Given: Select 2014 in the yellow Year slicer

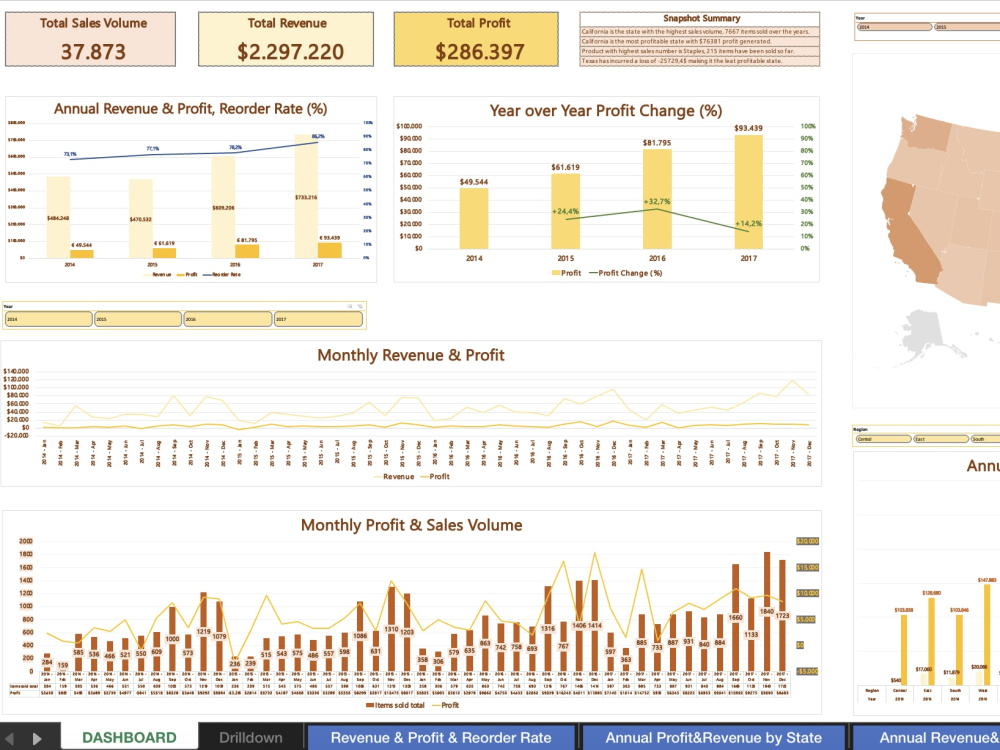Looking at the screenshot, I should click(48, 319).
